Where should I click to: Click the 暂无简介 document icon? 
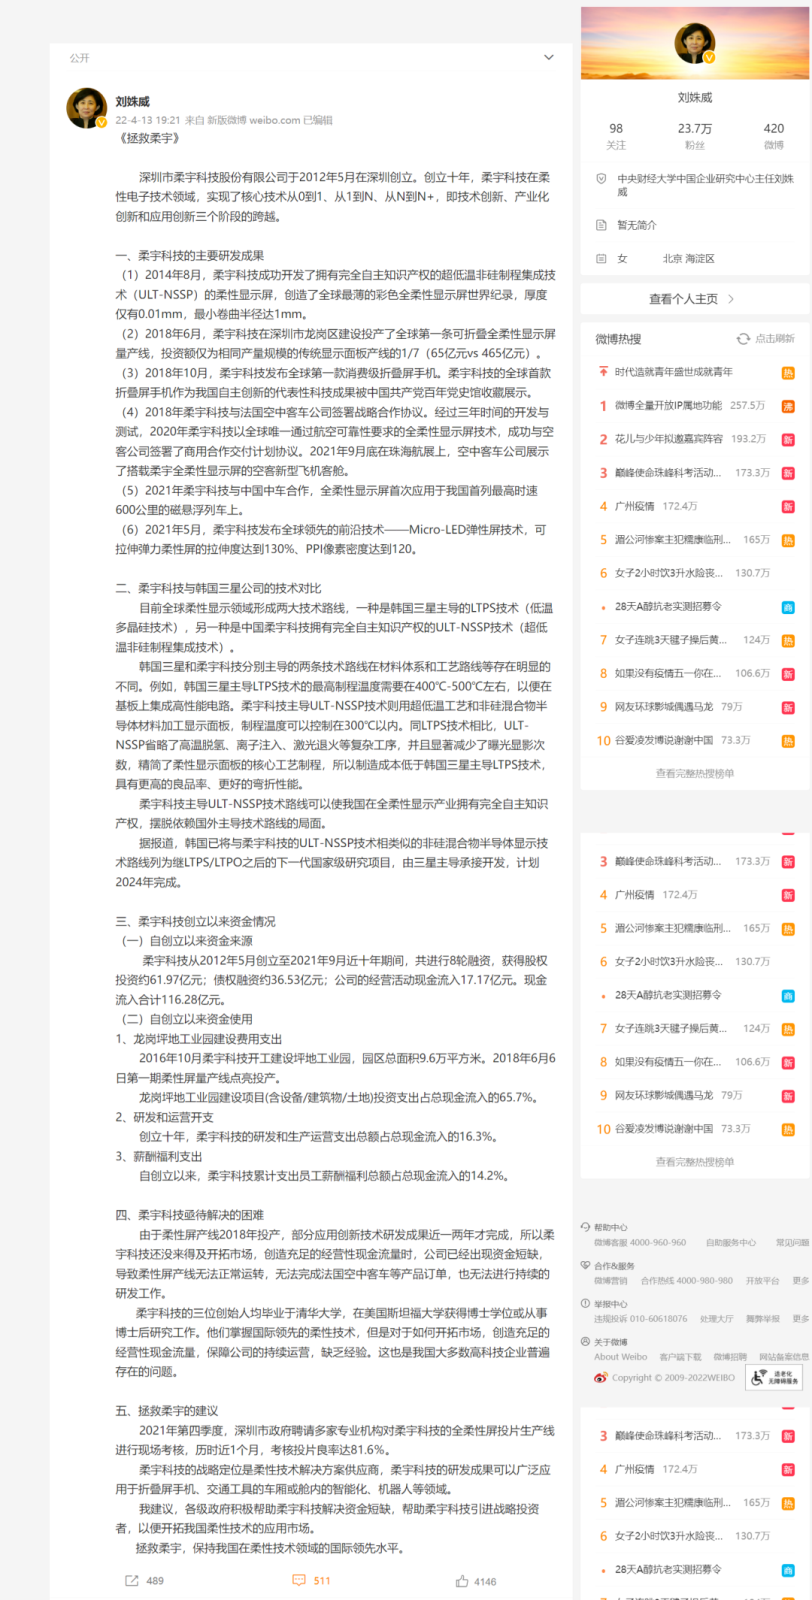[x=601, y=225]
